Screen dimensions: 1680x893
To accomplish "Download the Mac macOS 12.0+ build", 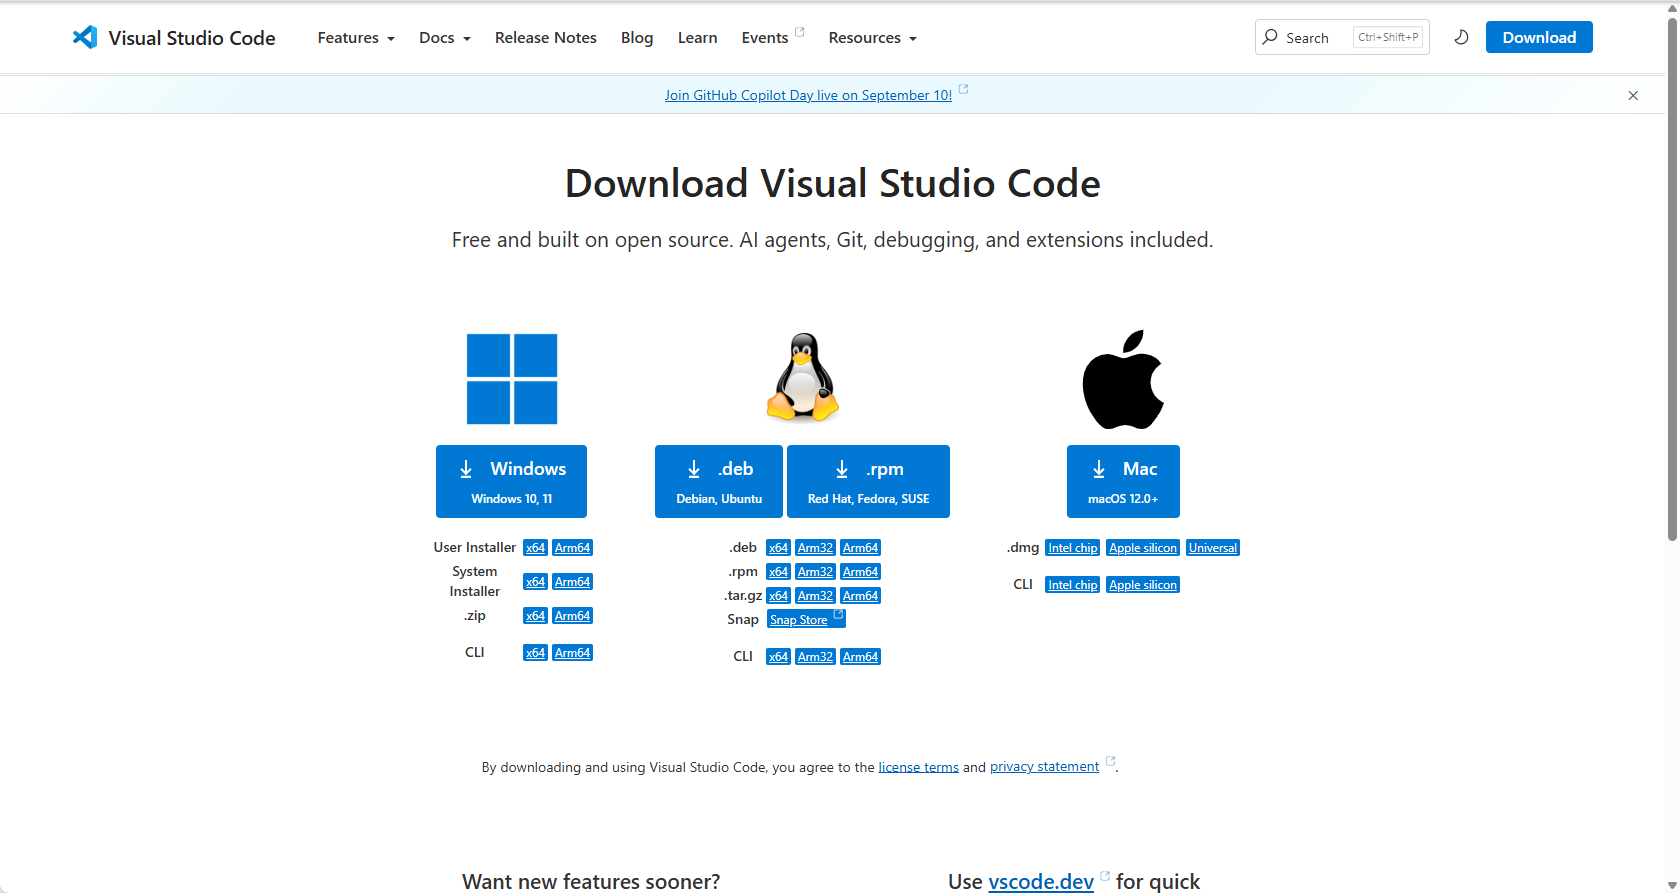I will click(1123, 481).
